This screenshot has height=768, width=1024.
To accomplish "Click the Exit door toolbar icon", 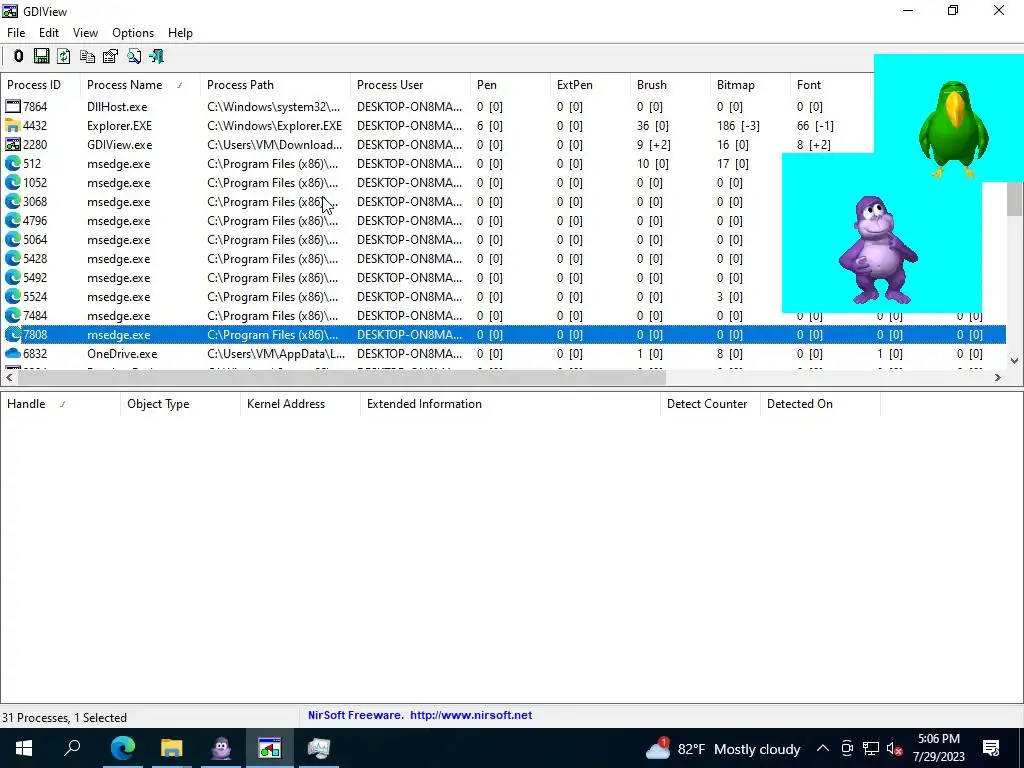I will (157, 56).
